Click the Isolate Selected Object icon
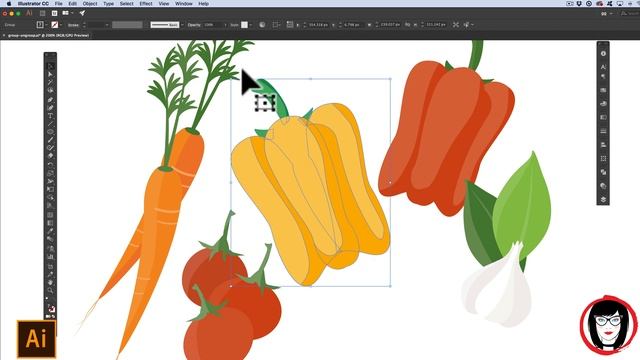640x360 pixels. 456,25
